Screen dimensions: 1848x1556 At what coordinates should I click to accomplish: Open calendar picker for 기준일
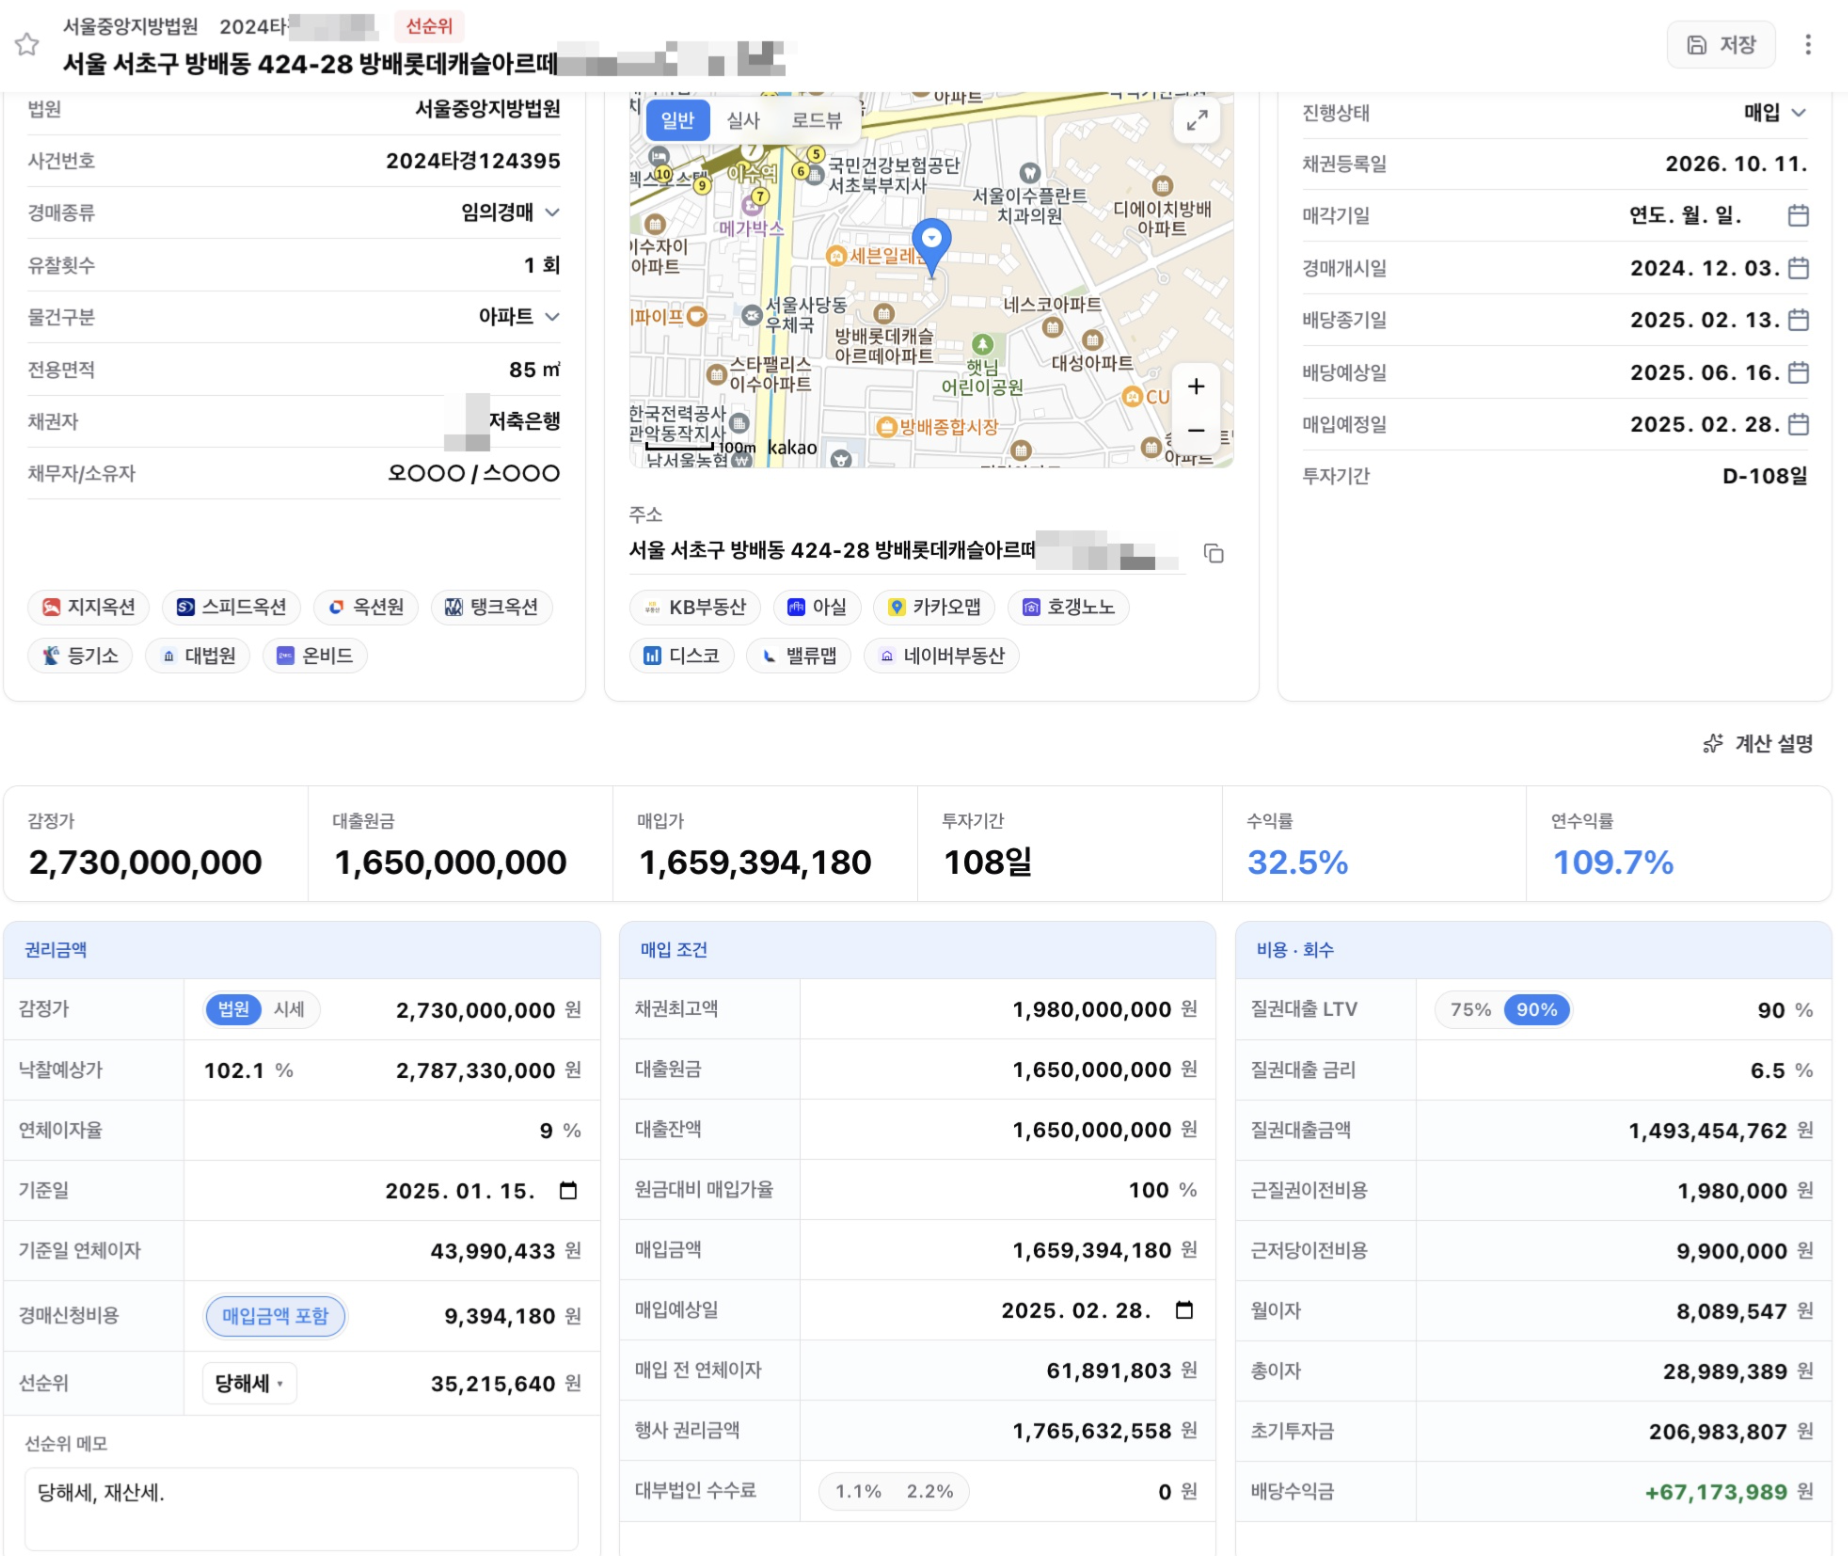point(568,1190)
